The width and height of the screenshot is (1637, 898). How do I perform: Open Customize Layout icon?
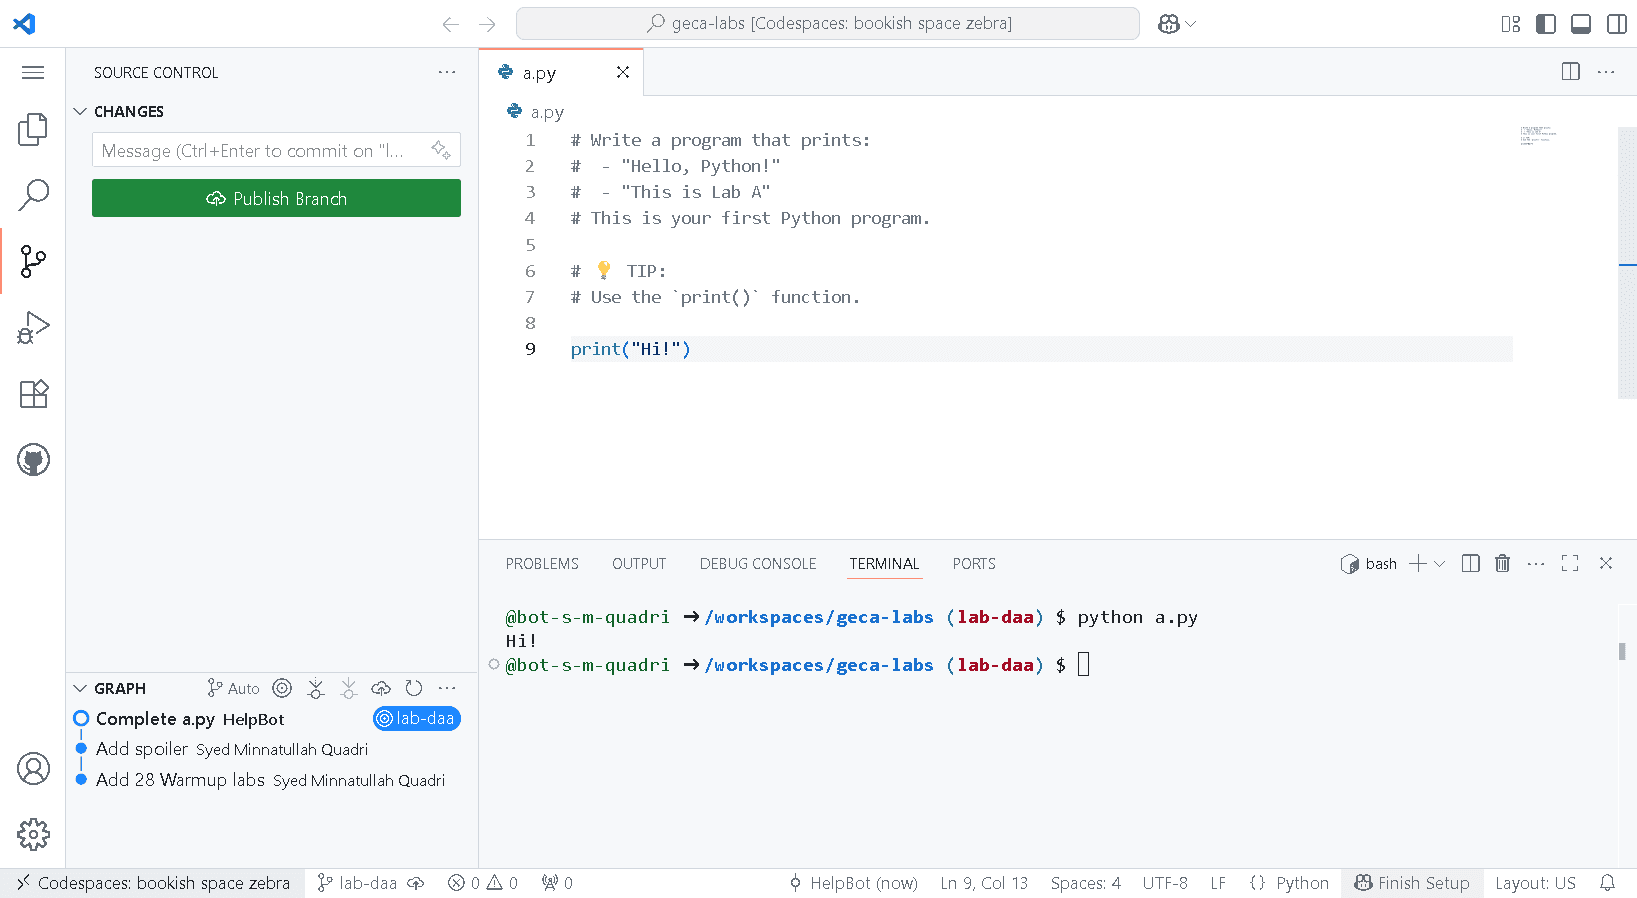point(1511,24)
